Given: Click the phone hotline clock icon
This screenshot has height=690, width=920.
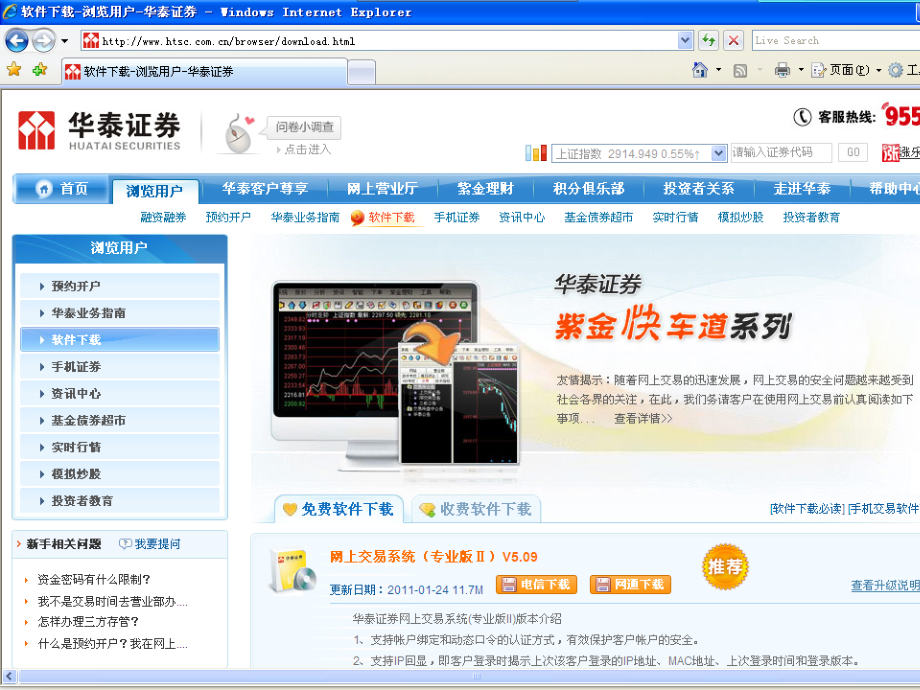Looking at the screenshot, I should (x=802, y=117).
